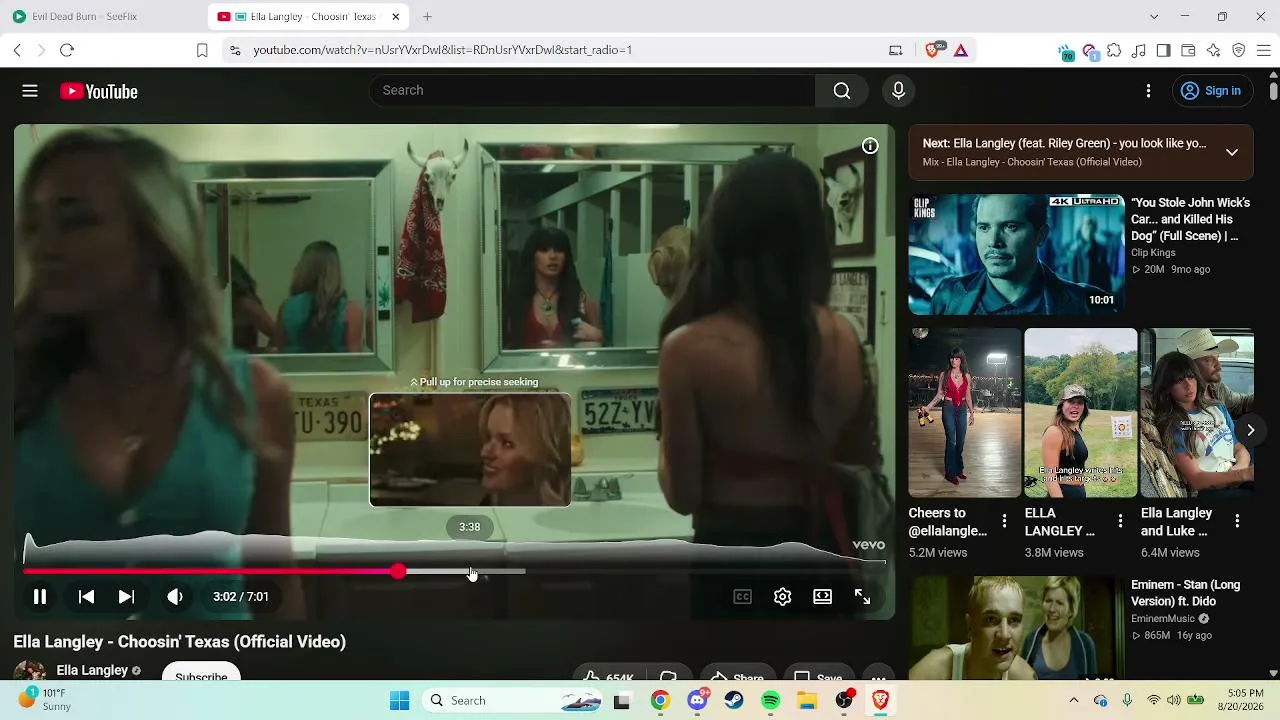Open the Brave Shields lion icon
Screen dimensions: 1280x720
pos(933,50)
